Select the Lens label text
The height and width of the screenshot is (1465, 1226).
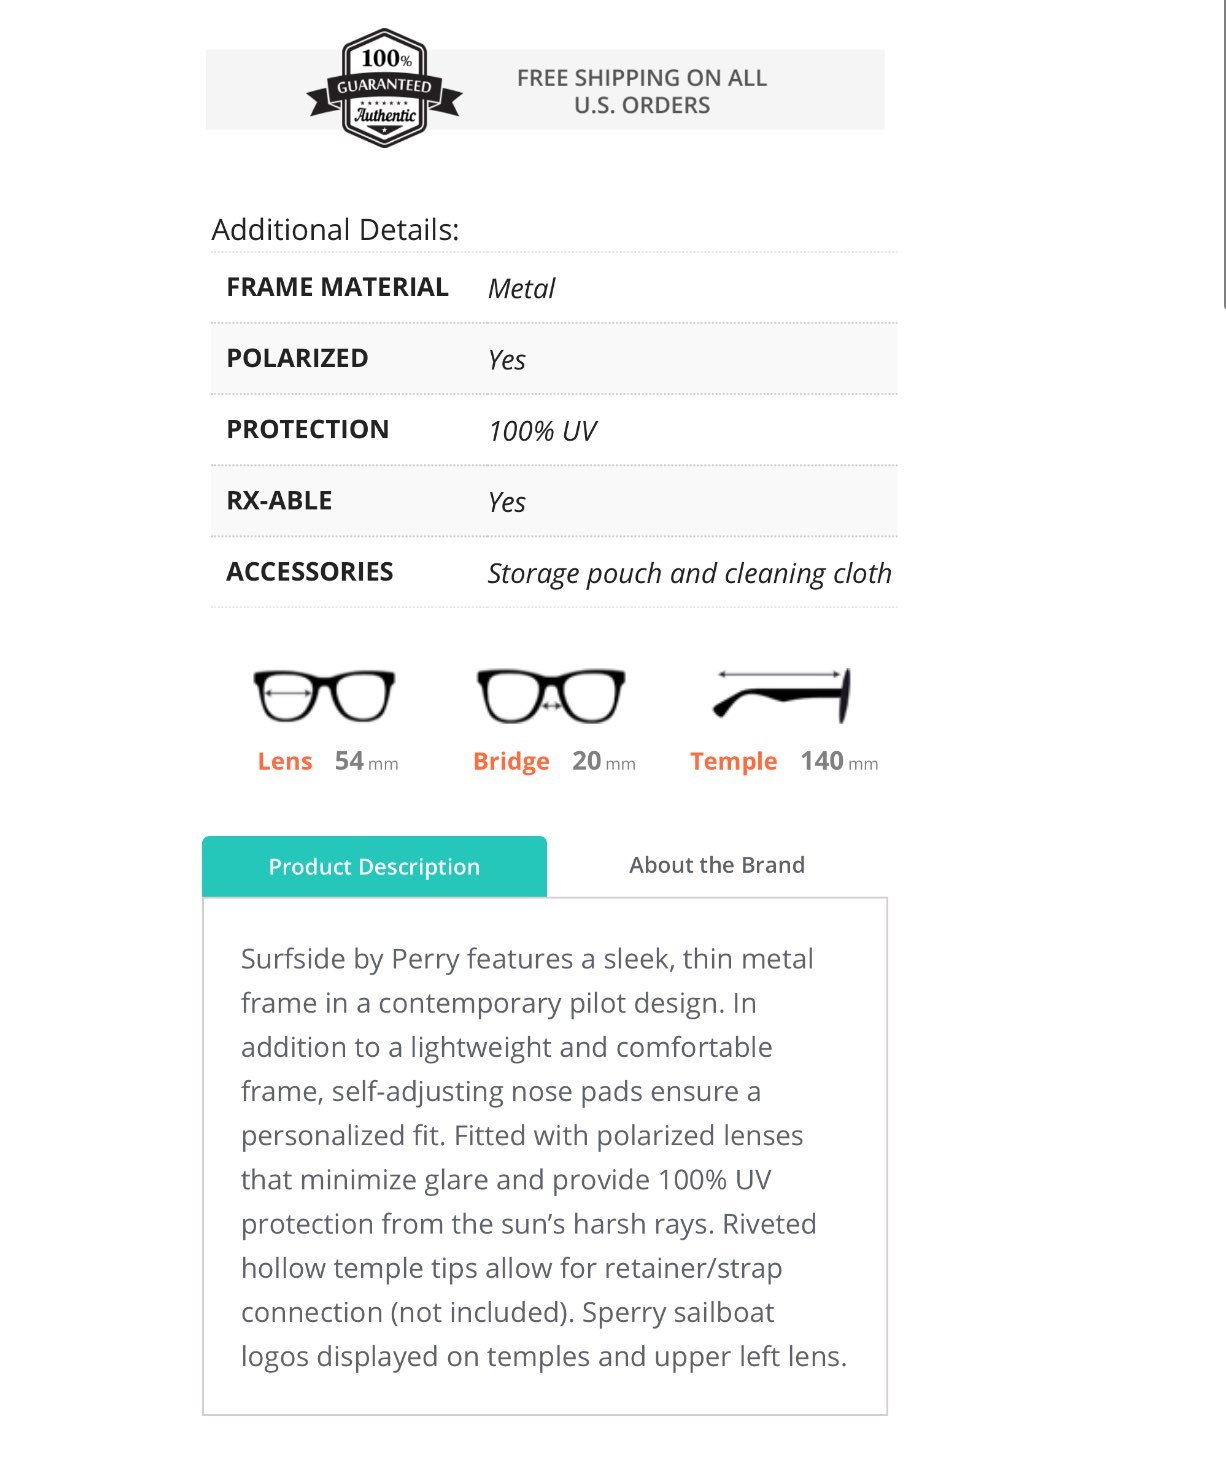coord(285,761)
